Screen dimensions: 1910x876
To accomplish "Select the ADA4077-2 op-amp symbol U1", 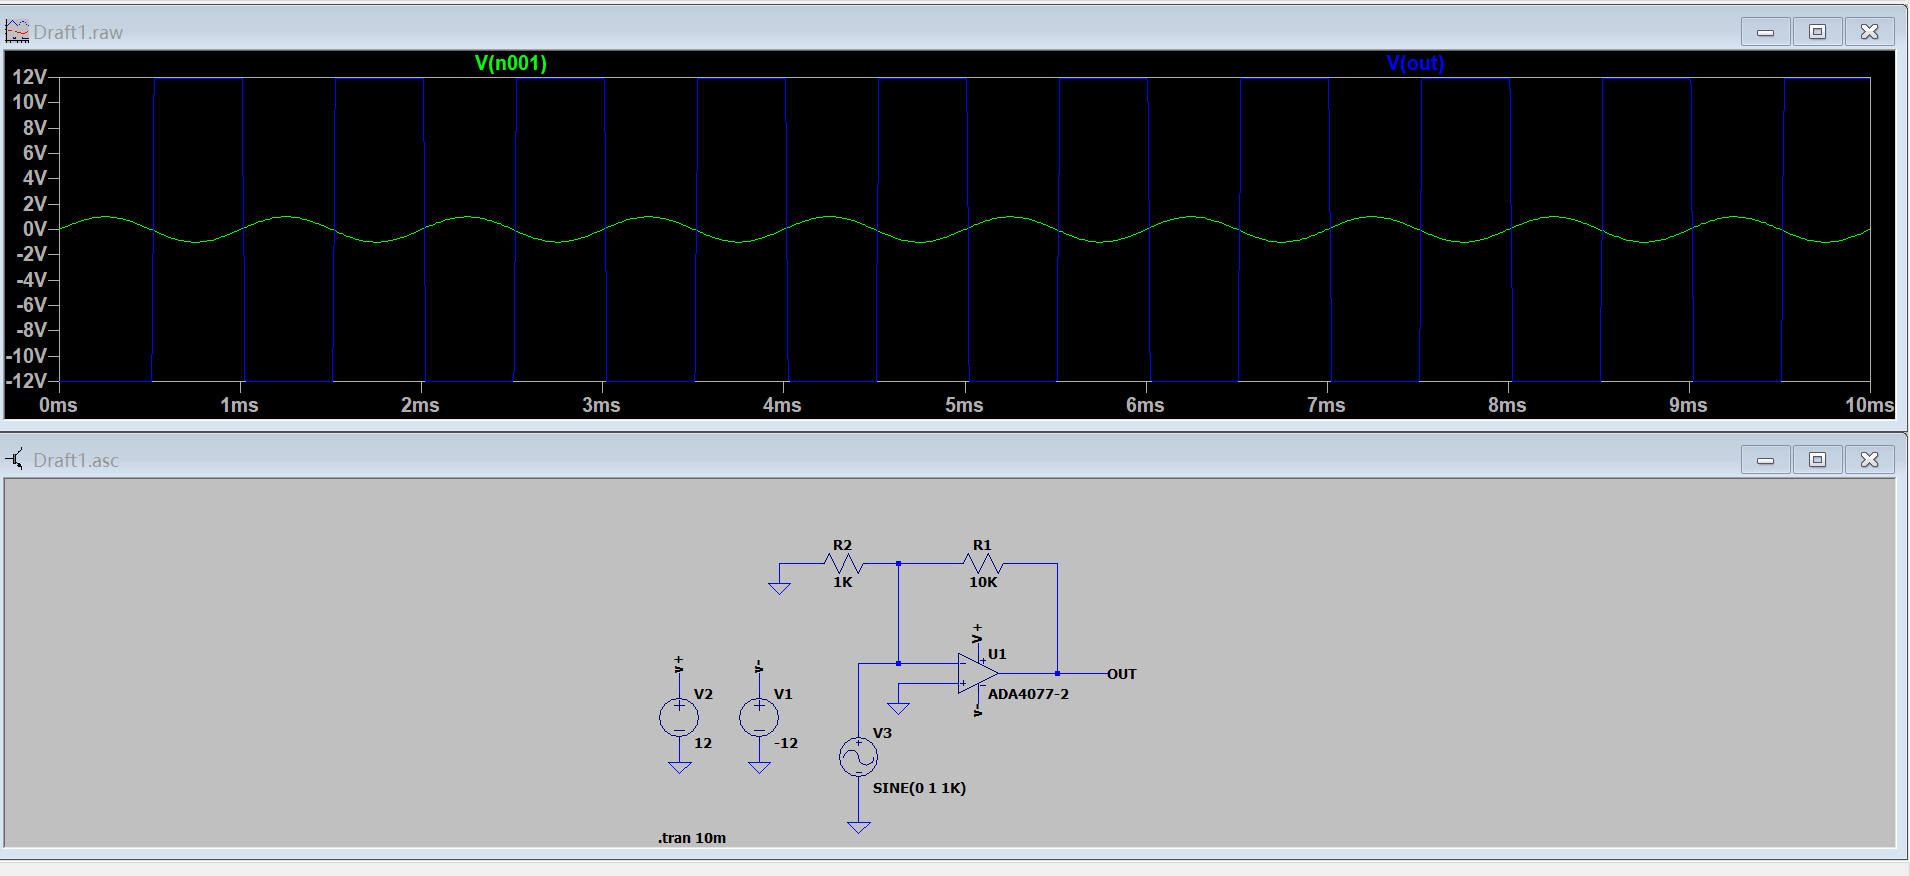I will (x=977, y=673).
